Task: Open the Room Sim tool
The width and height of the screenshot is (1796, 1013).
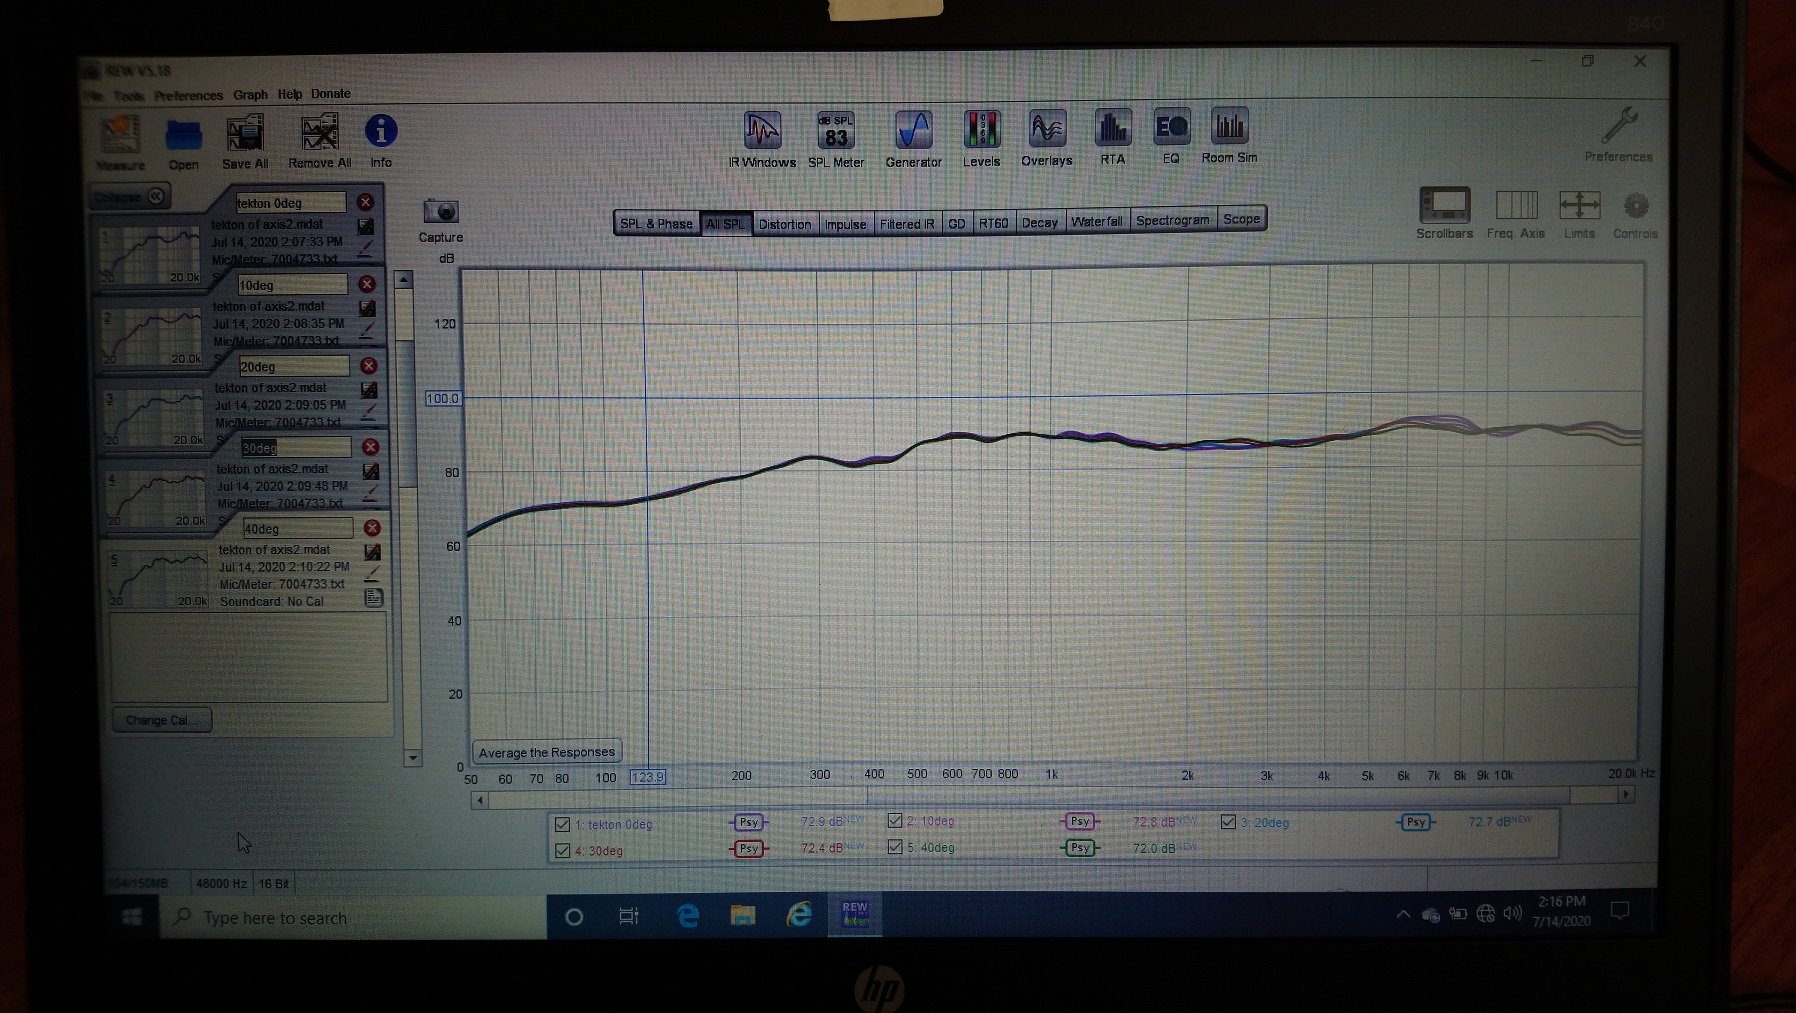Action: [x=1229, y=135]
